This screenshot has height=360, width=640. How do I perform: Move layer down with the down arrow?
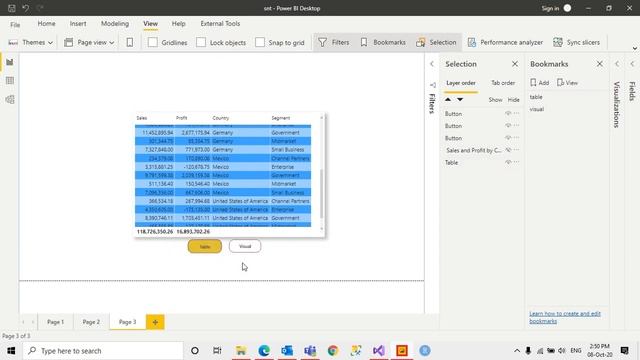point(460,100)
